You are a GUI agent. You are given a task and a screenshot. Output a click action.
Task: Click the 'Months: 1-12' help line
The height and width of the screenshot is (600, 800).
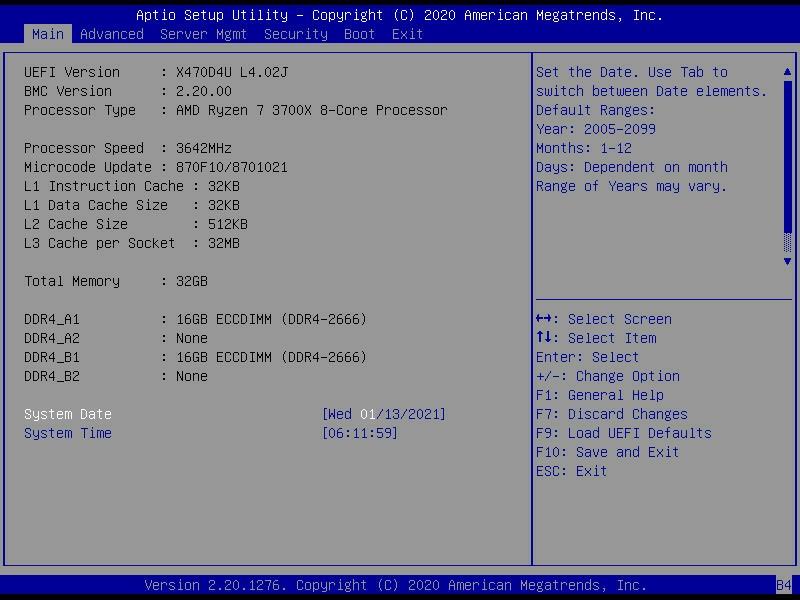pyautogui.click(x=584, y=148)
